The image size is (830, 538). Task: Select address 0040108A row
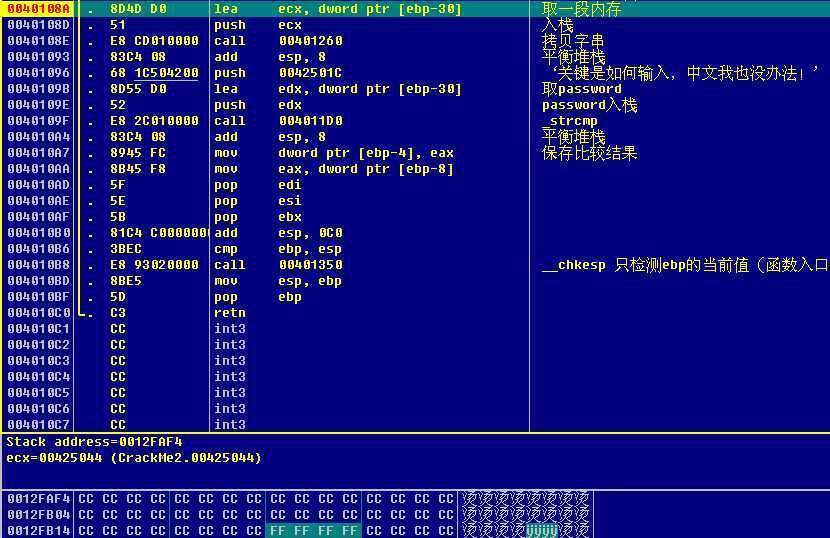click(415, 8)
